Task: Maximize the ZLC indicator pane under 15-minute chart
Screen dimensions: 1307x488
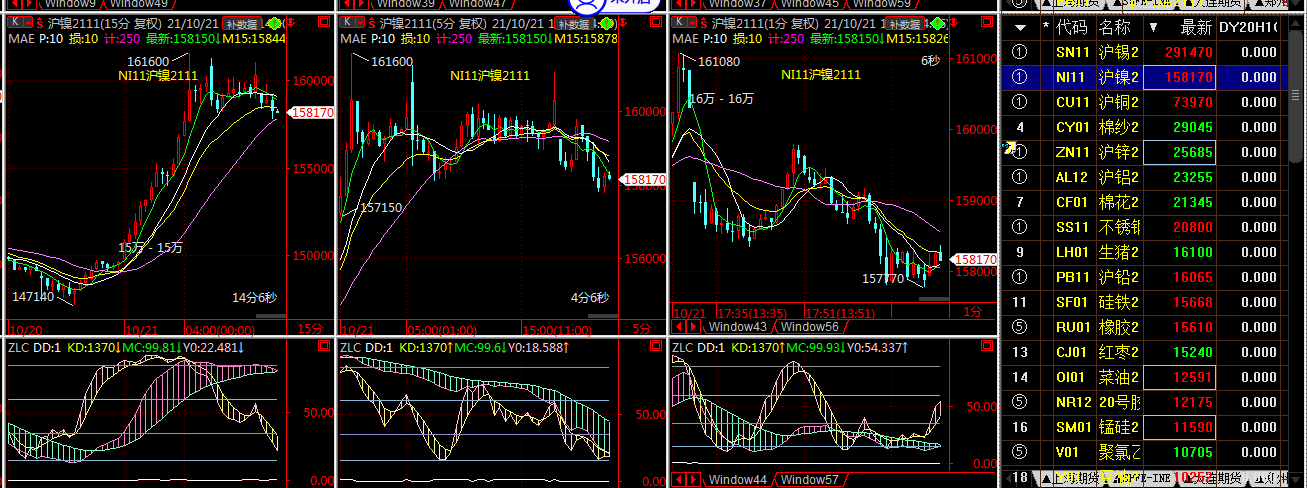Action: (x=323, y=346)
